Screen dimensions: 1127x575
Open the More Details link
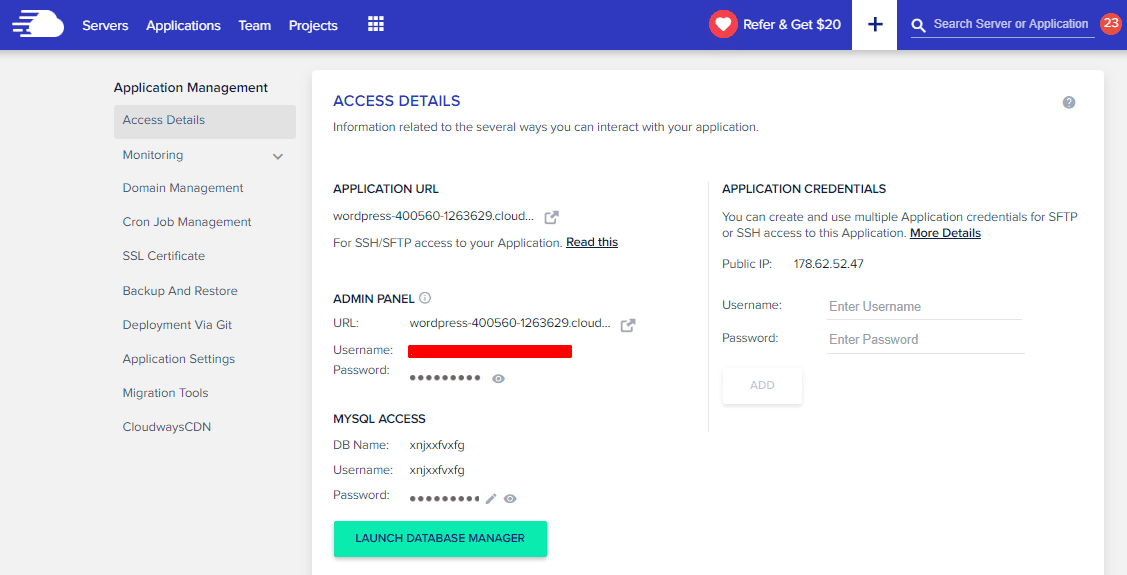click(x=945, y=233)
